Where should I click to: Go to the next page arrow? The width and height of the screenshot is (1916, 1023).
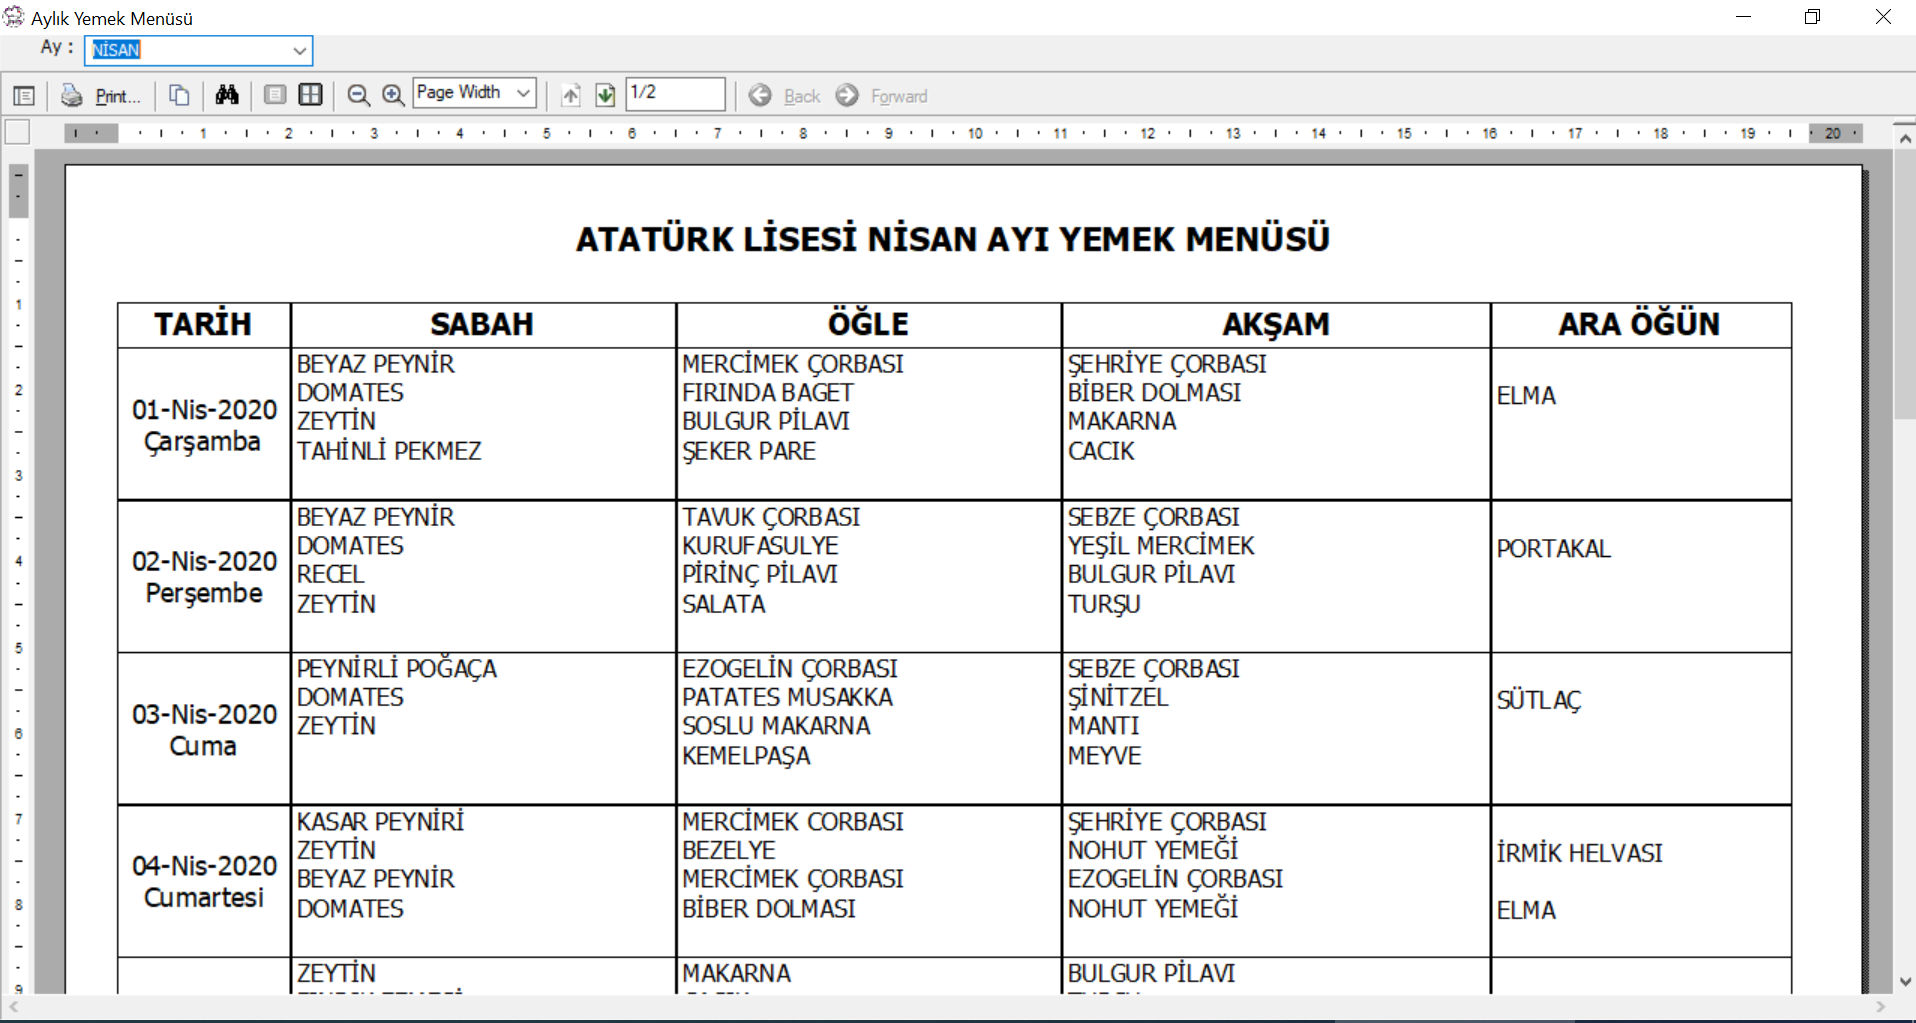(x=605, y=95)
